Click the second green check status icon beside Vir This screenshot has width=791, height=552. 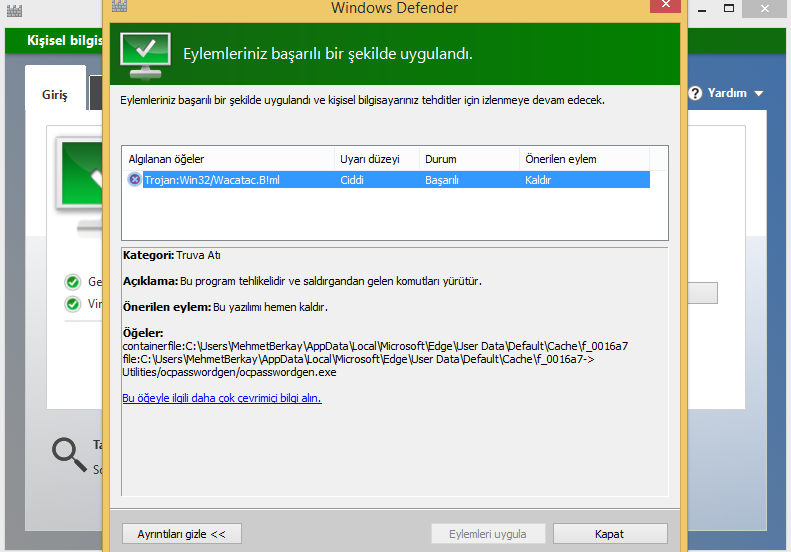tap(73, 304)
